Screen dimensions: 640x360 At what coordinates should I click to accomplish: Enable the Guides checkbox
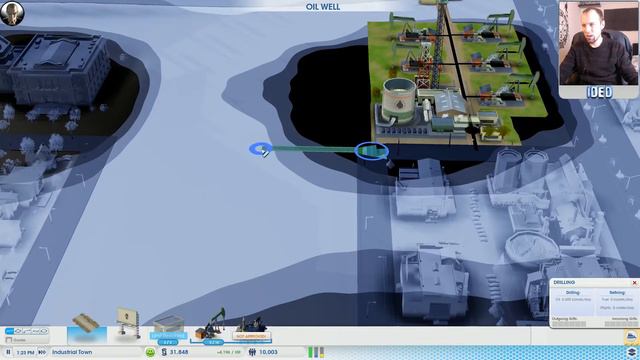(9, 340)
